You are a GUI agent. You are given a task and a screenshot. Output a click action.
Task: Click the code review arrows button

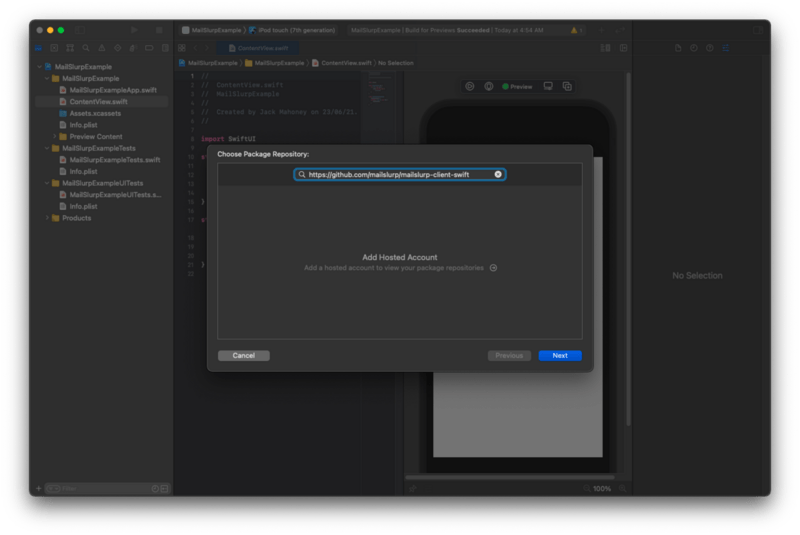[x=620, y=30]
